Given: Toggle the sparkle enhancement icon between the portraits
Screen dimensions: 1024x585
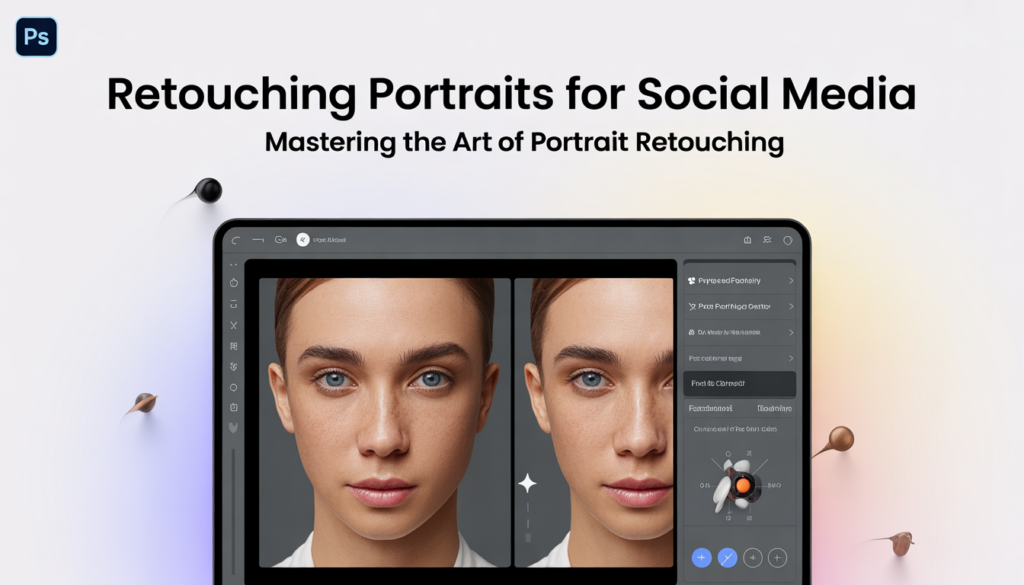Looking at the screenshot, I should pos(528,483).
